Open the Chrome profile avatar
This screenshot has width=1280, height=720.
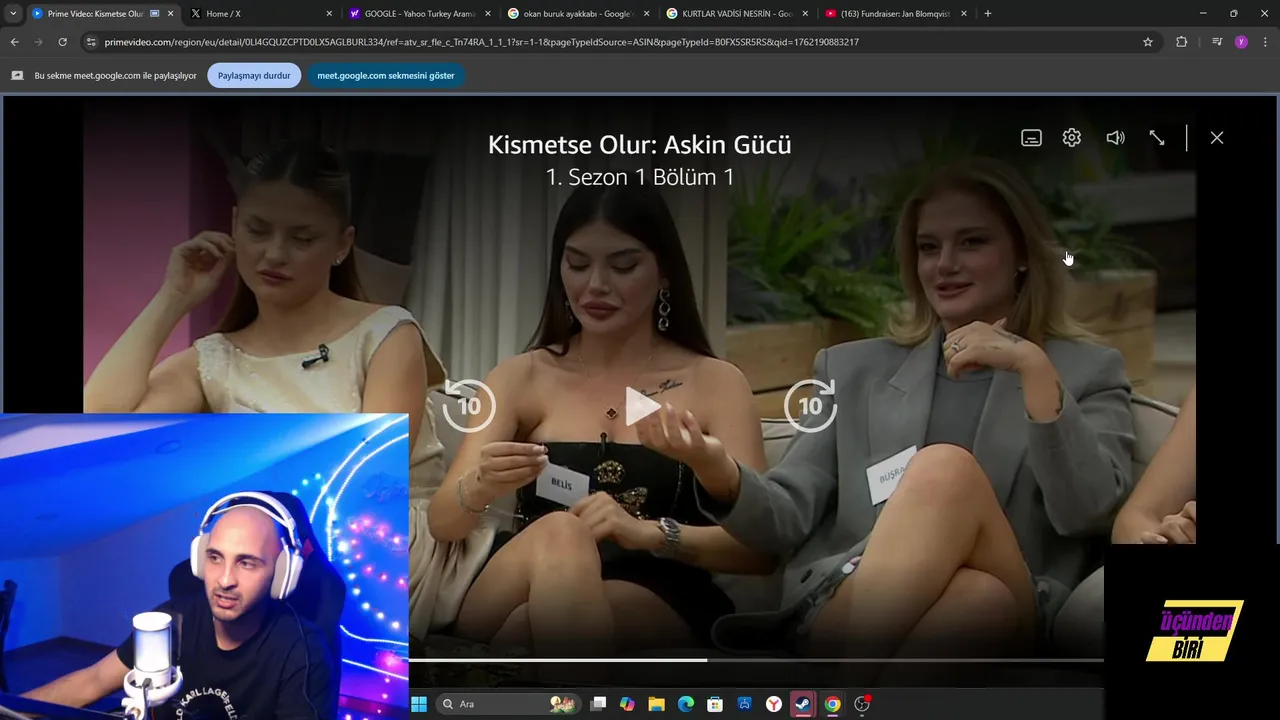coord(1241,42)
